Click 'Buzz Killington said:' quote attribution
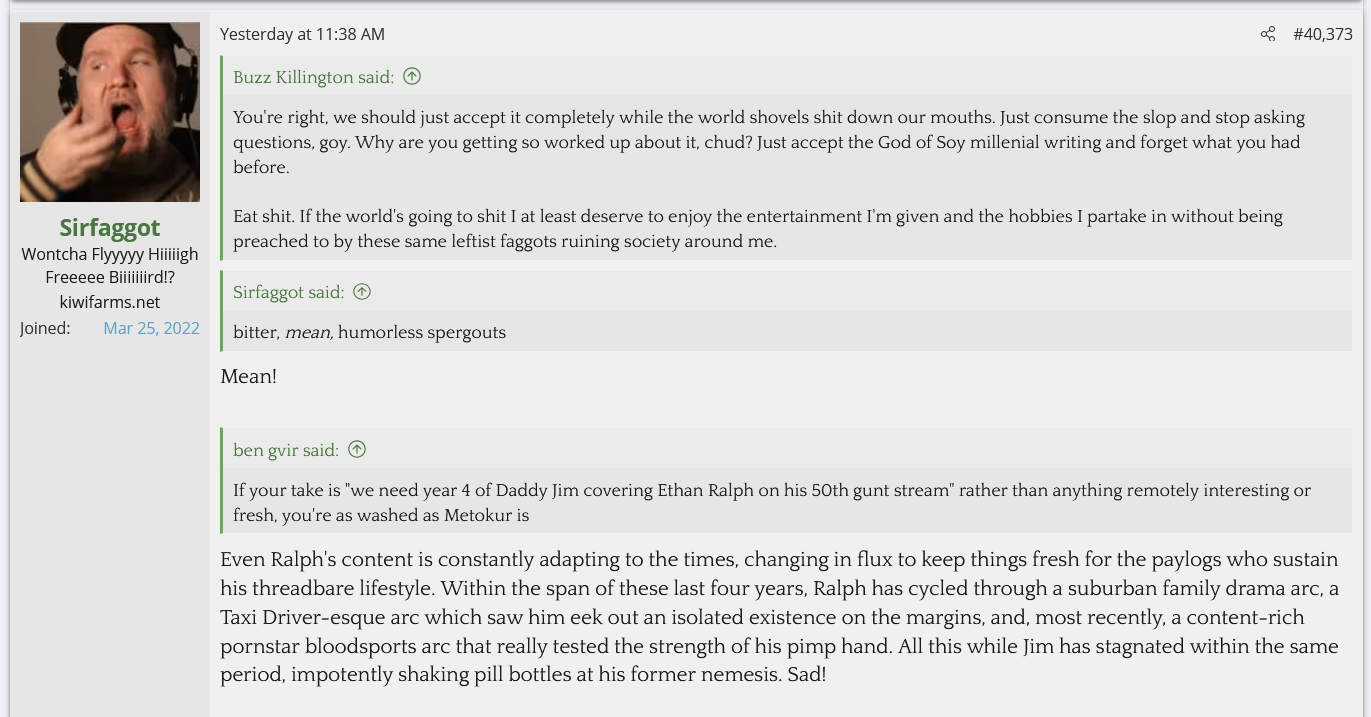 coord(313,77)
